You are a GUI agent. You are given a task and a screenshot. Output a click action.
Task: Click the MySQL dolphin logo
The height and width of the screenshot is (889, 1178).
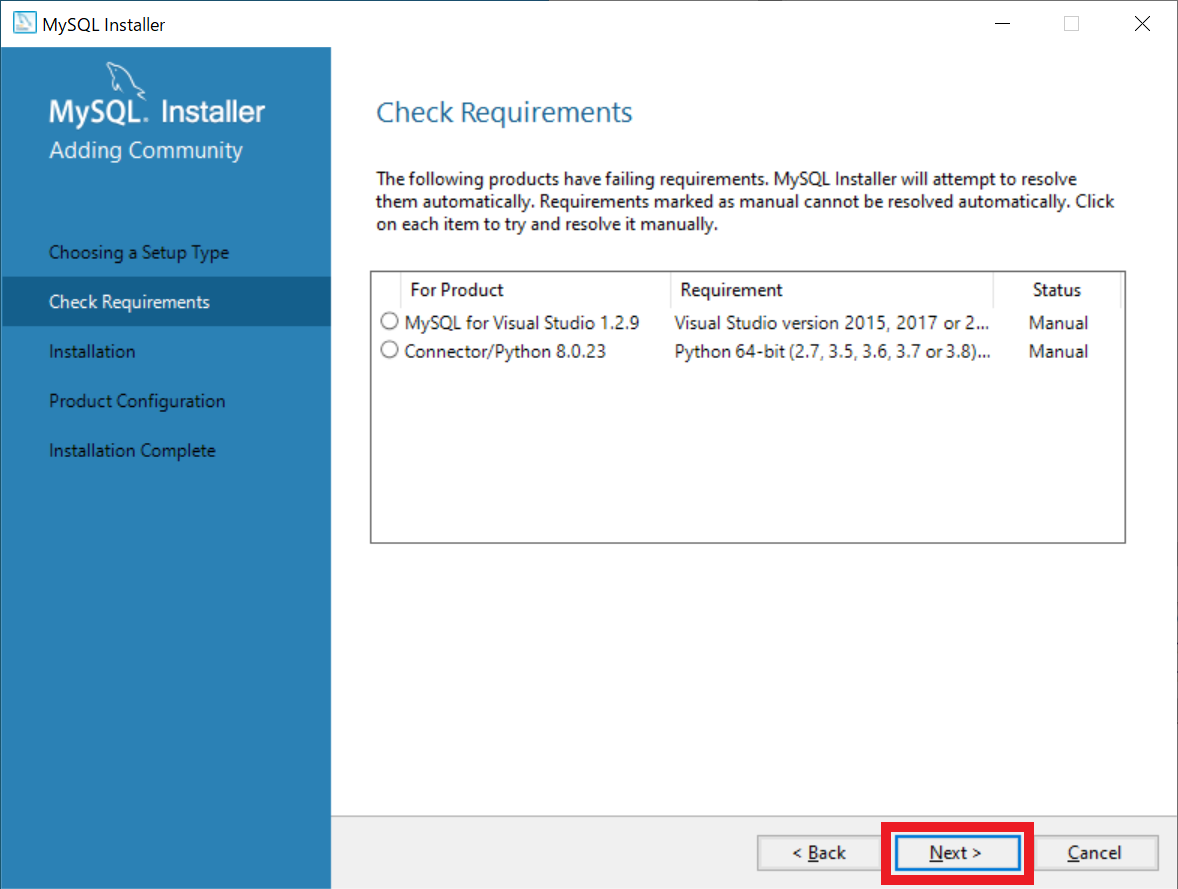[125, 80]
